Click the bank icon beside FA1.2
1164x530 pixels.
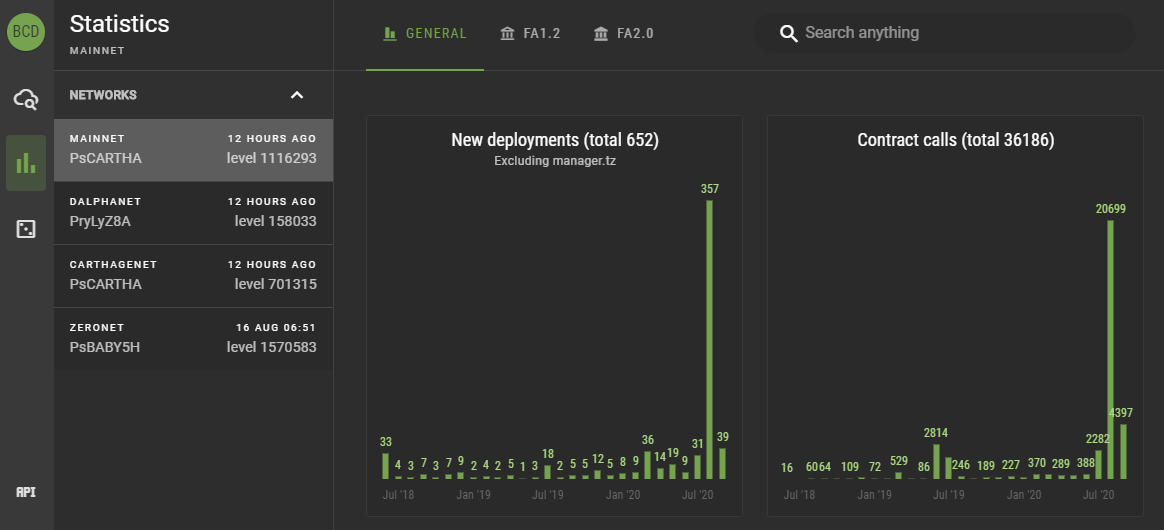[508, 33]
